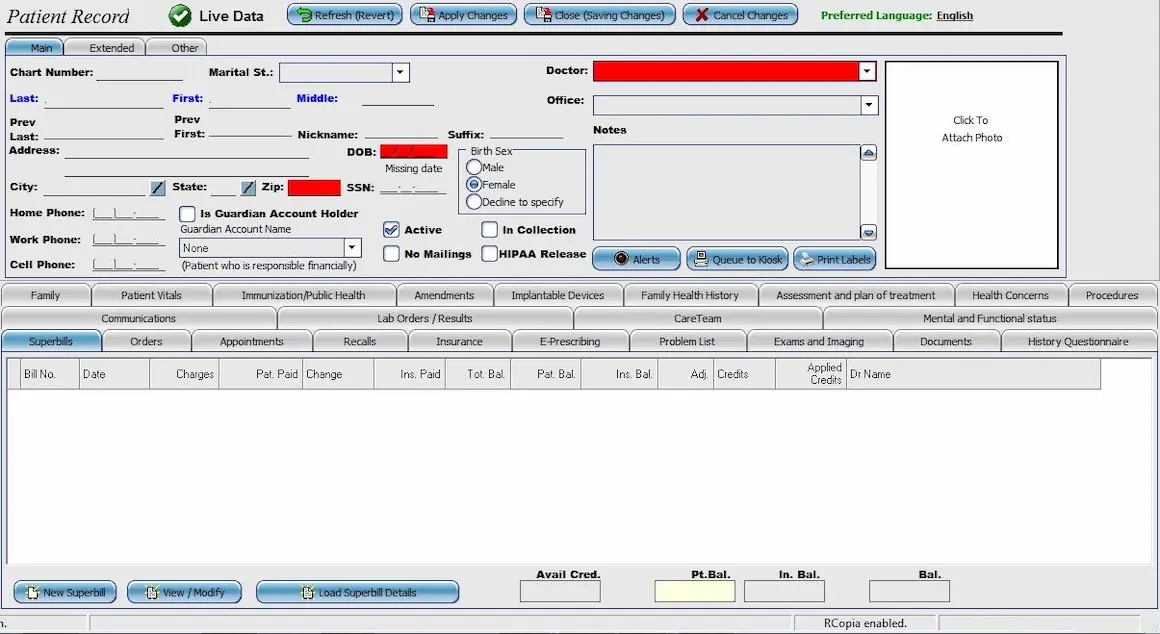Create a New Superbill
1160x634 pixels.
pyautogui.click(x=64, y=591)
